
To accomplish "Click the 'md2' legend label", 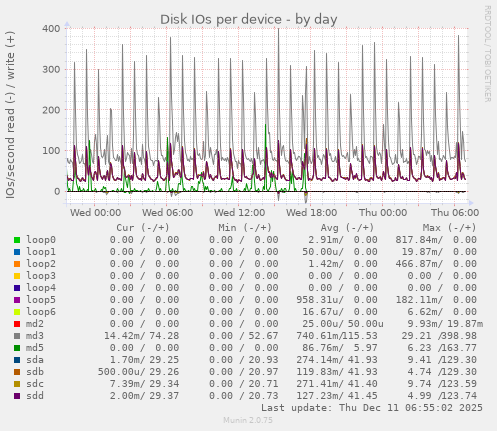I will [x=35, y=324].
